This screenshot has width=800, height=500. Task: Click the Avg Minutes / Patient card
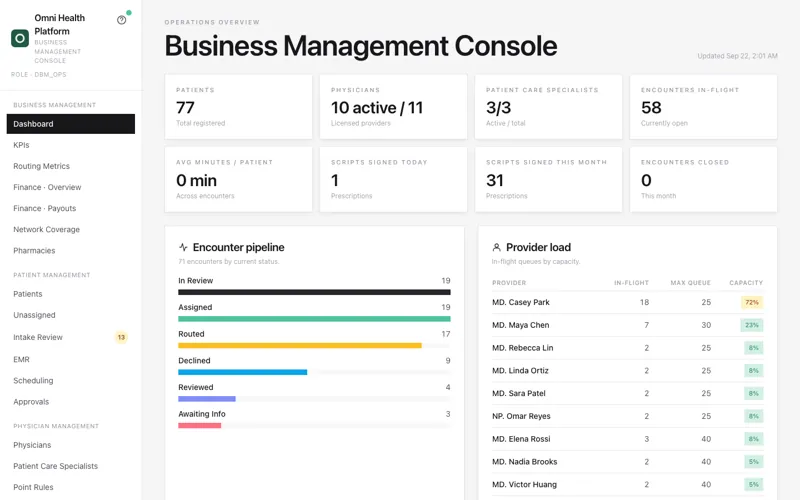click(238, 180)
